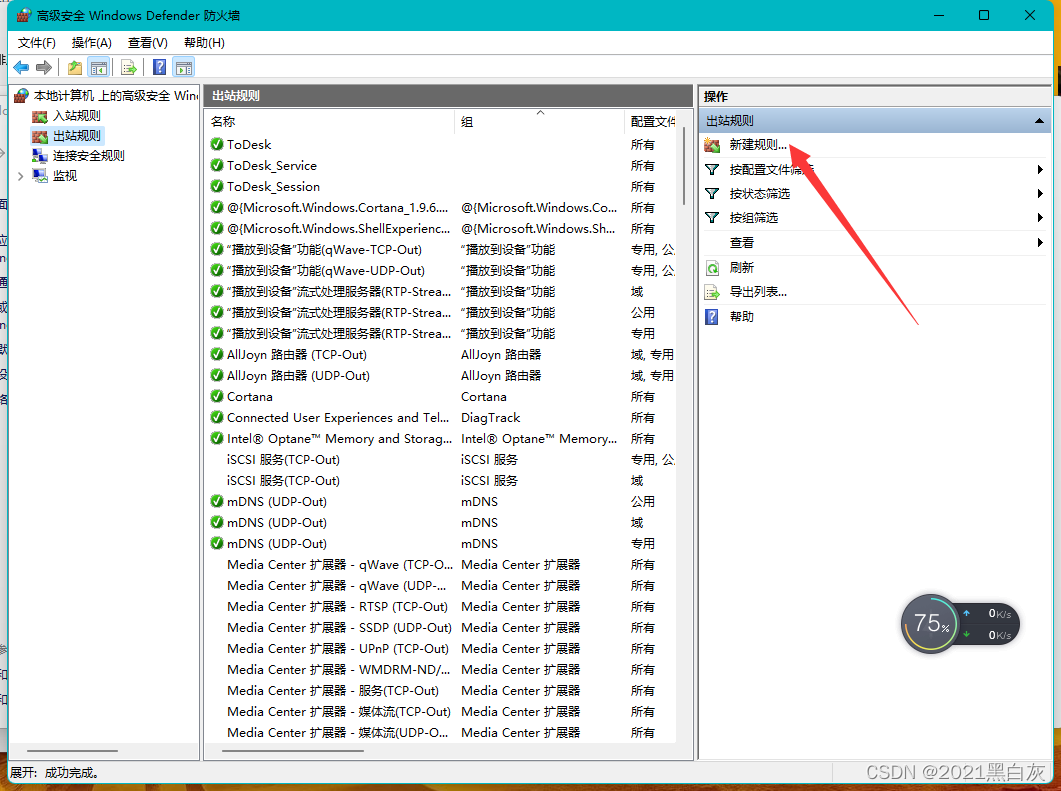Screen dimensions: 1061x791
Task: Click the 按组筛选 filter funnel icon
Action: click(712, 218)
